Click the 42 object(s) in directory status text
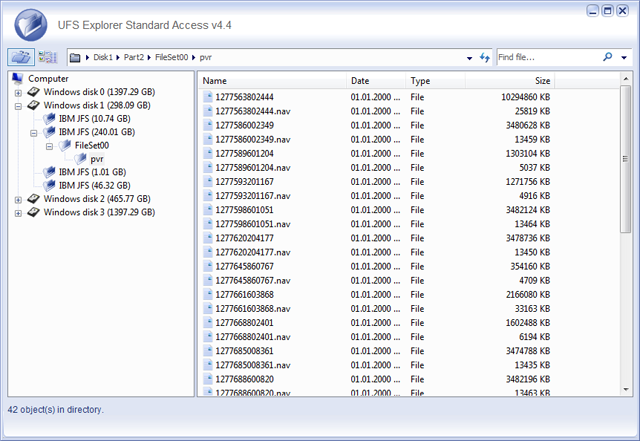This screenshot has width=640, height=441. [56, 410]
